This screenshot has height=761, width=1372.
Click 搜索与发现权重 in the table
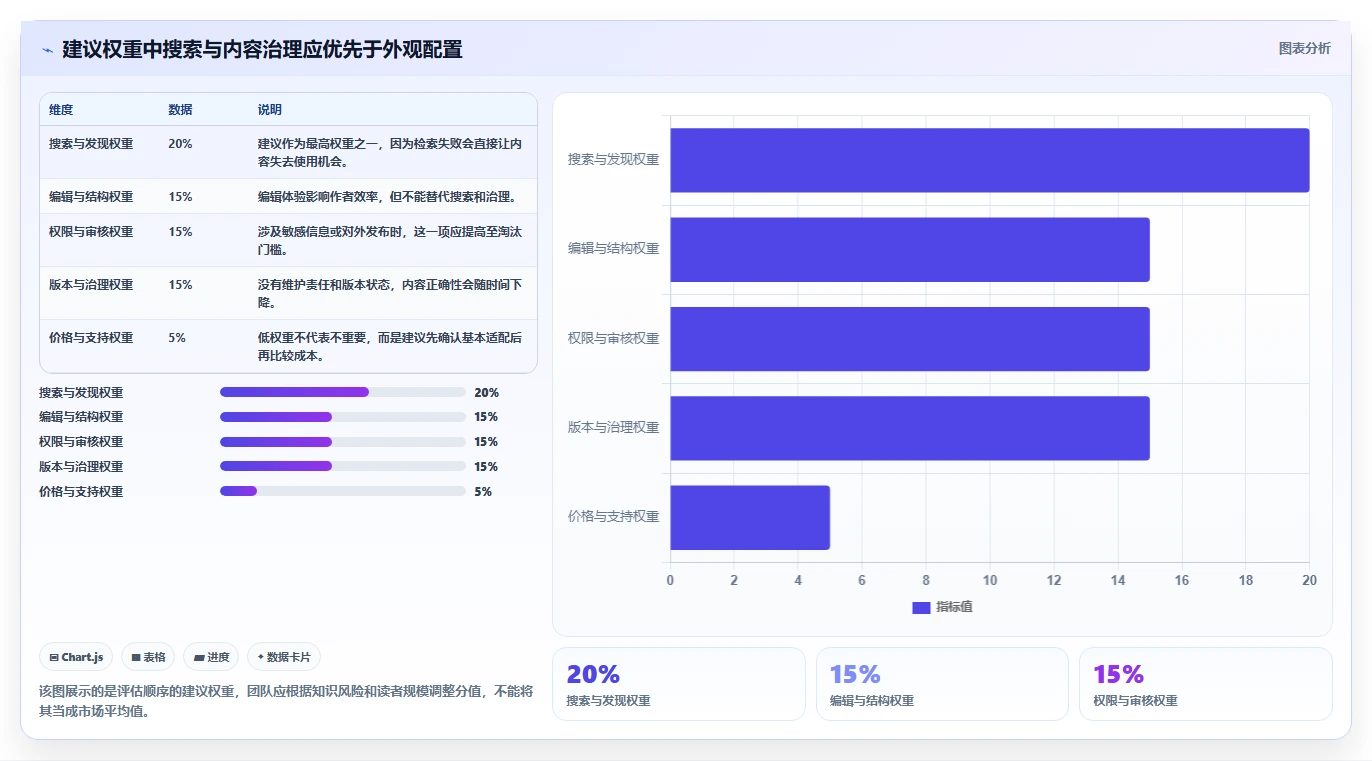[91, 144]
